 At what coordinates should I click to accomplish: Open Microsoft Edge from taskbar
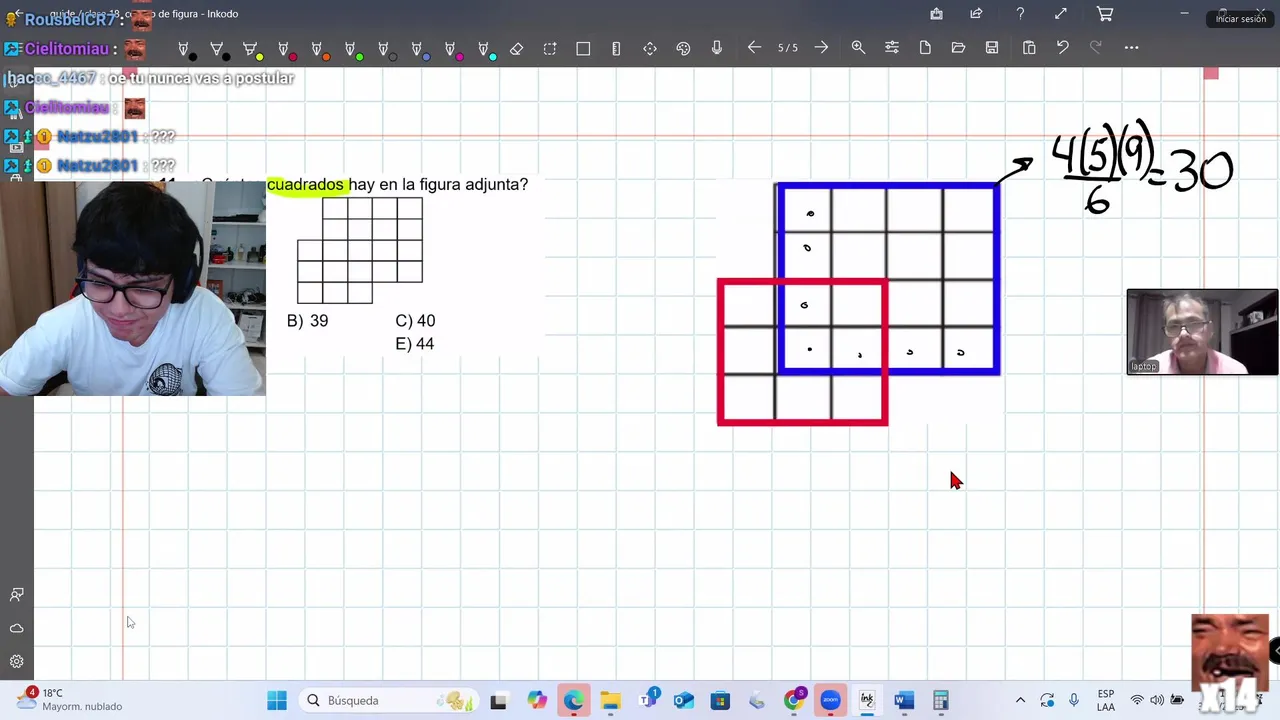point(573,700)
